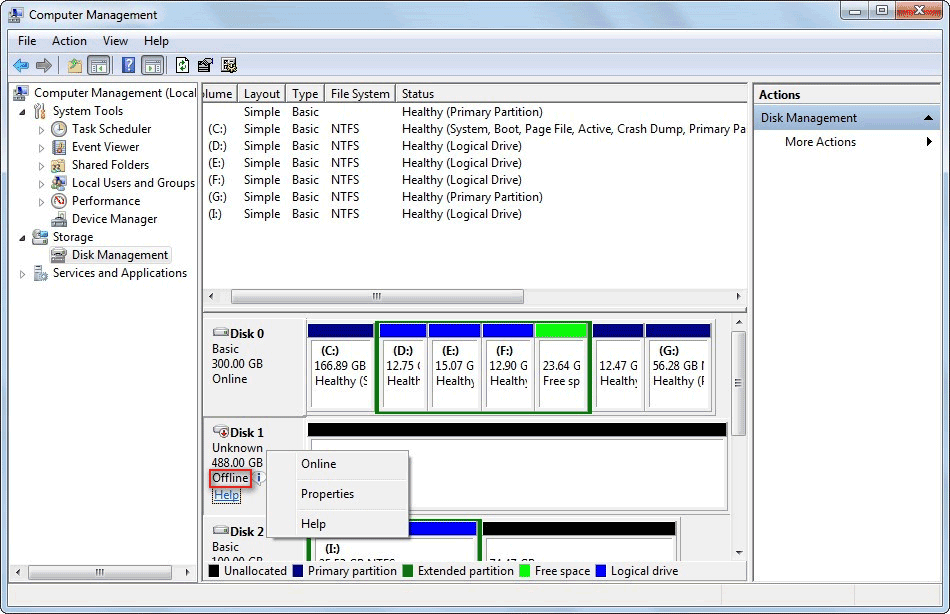Click the Up One Level folder icon
The width and height of the screenshot is (950, 614).
(74, 66)
